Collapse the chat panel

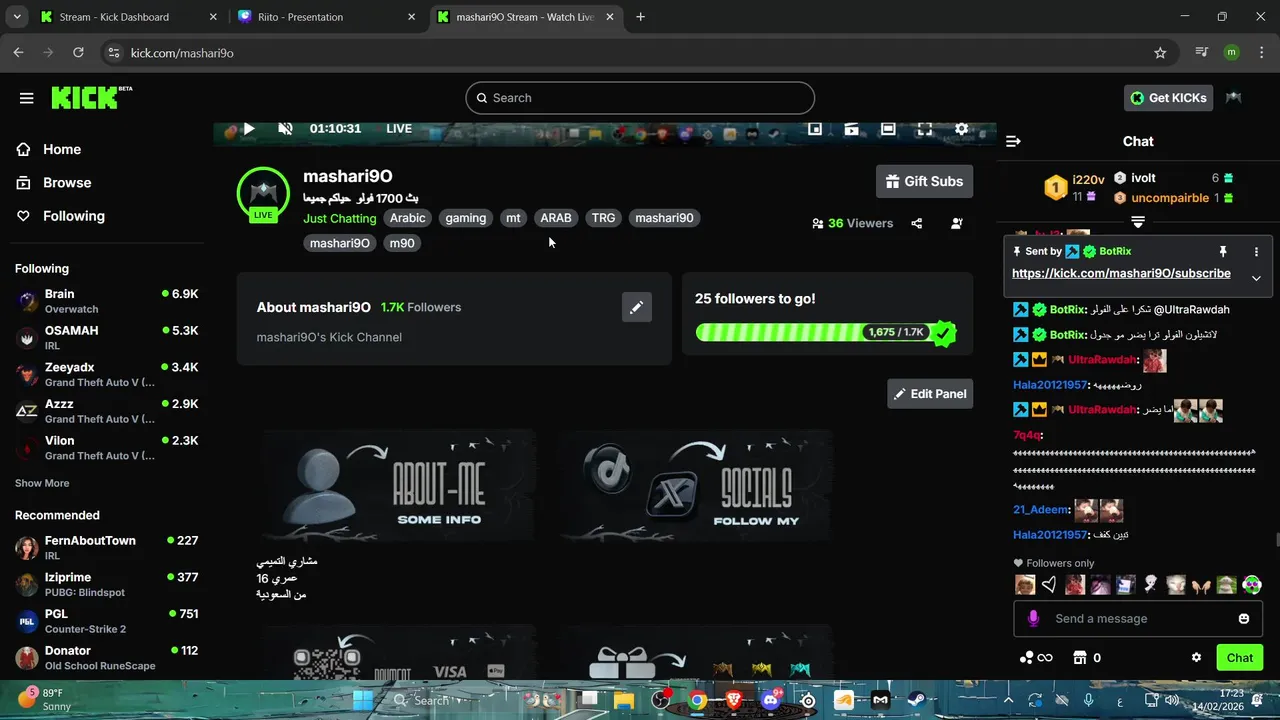pos(1013,141)
